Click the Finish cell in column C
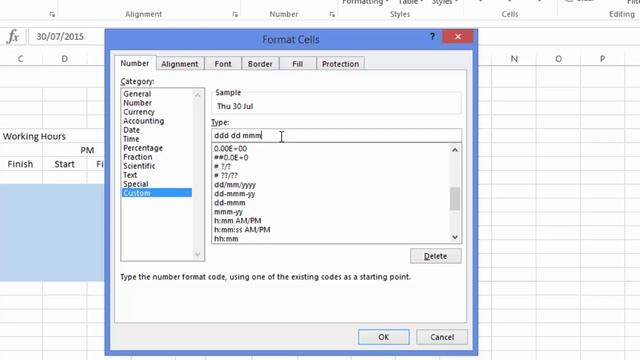Image resolution: width=640 pixels, height=360 pixels. 20,164
